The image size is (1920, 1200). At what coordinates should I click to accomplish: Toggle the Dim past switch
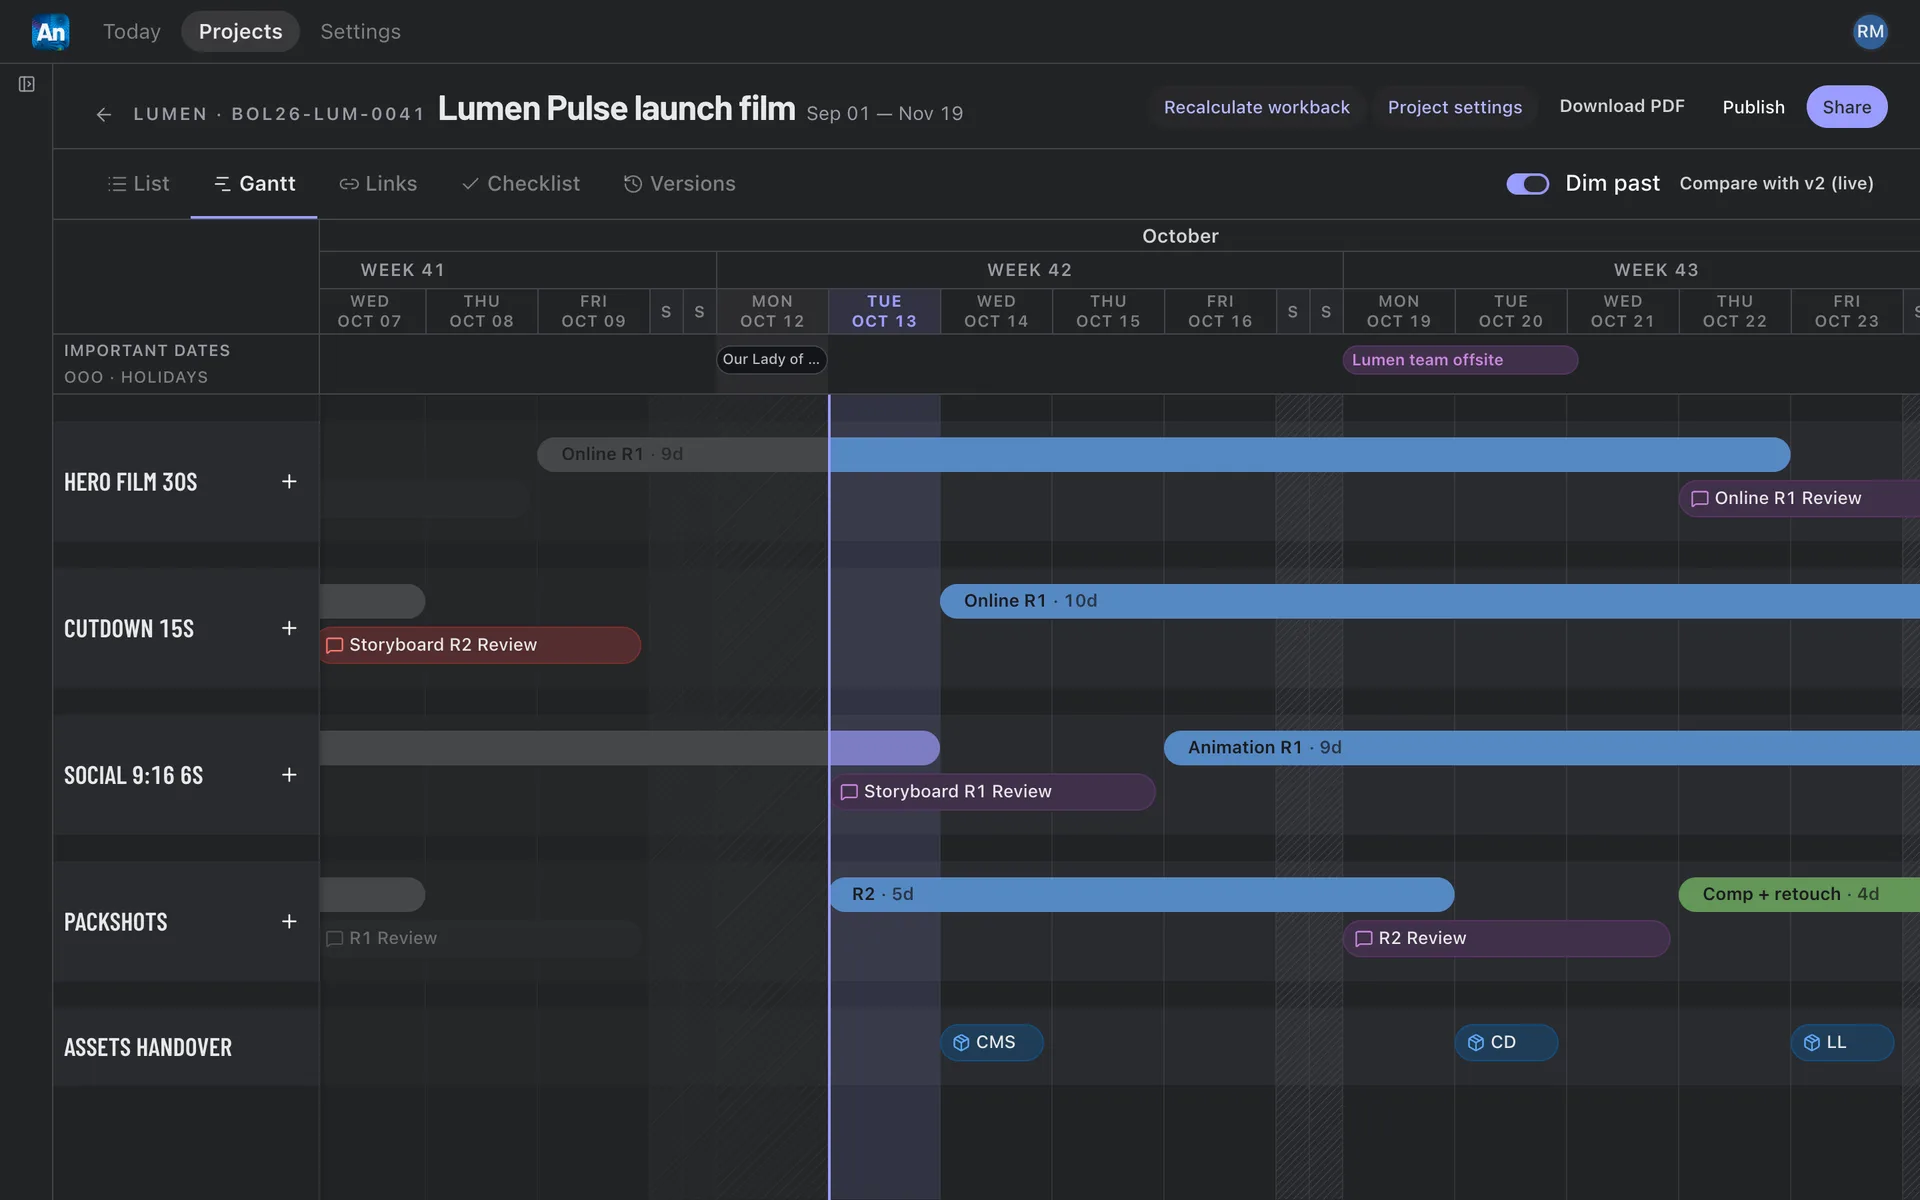click(1527, 184)
